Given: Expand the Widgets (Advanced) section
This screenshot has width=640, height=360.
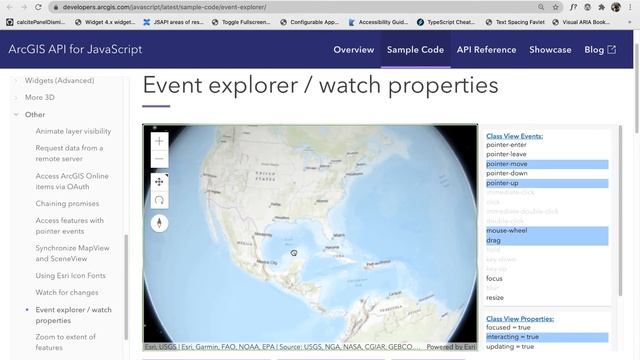Looking at the screenshot, I should [59, 80].
